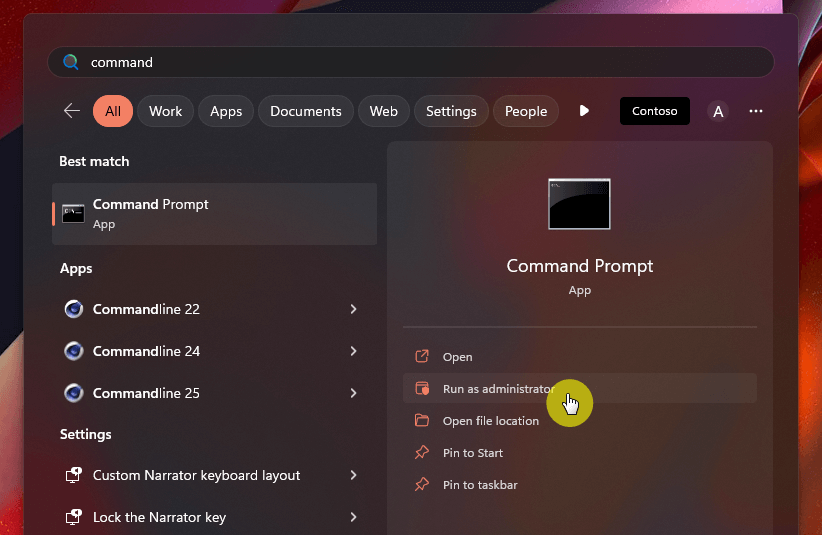Image resolution: width=822 pixels, height=535 pixels.
Task: Expand the Commandline 22 chevron
Action: [x=353, y=309]
